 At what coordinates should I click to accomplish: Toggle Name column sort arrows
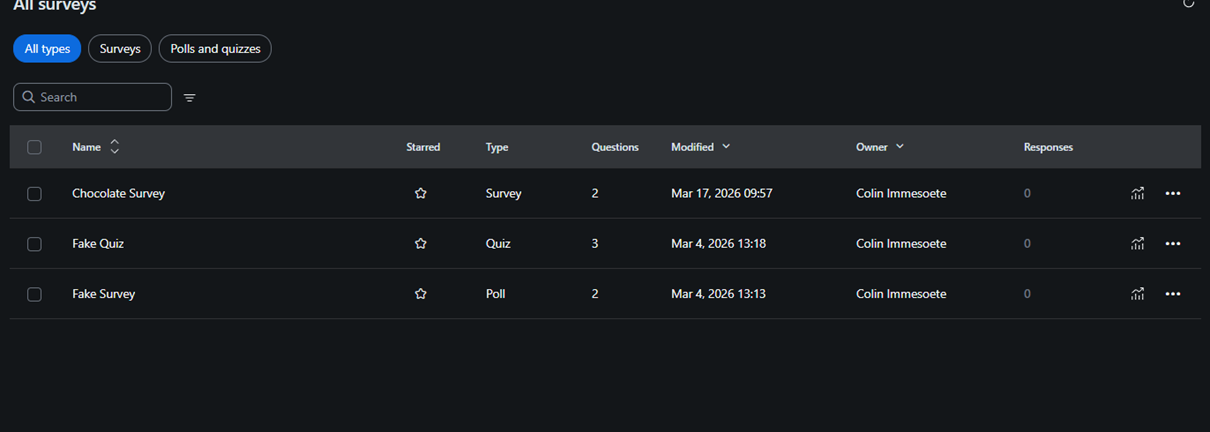(115, 147)
